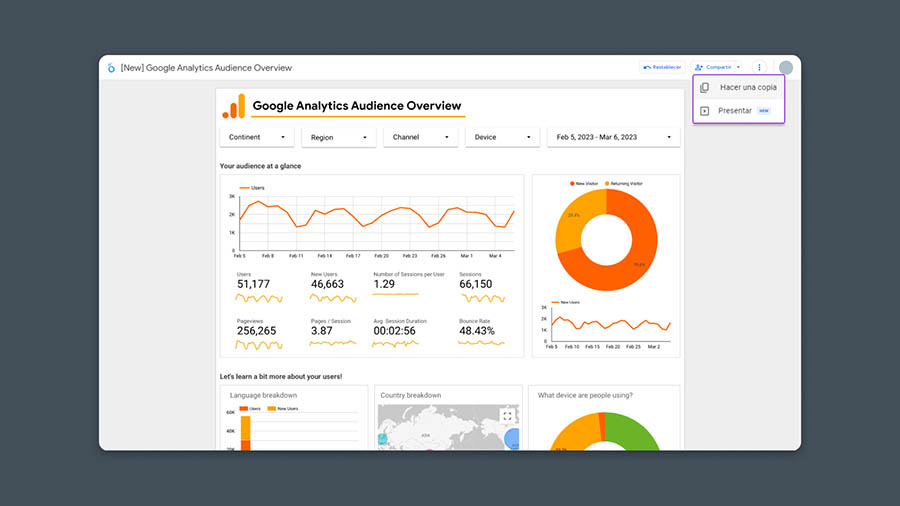The height and width of the screenshot is (506, 900).
Task: Expand the arrow next to Compartir
Action: click(738, 68)
